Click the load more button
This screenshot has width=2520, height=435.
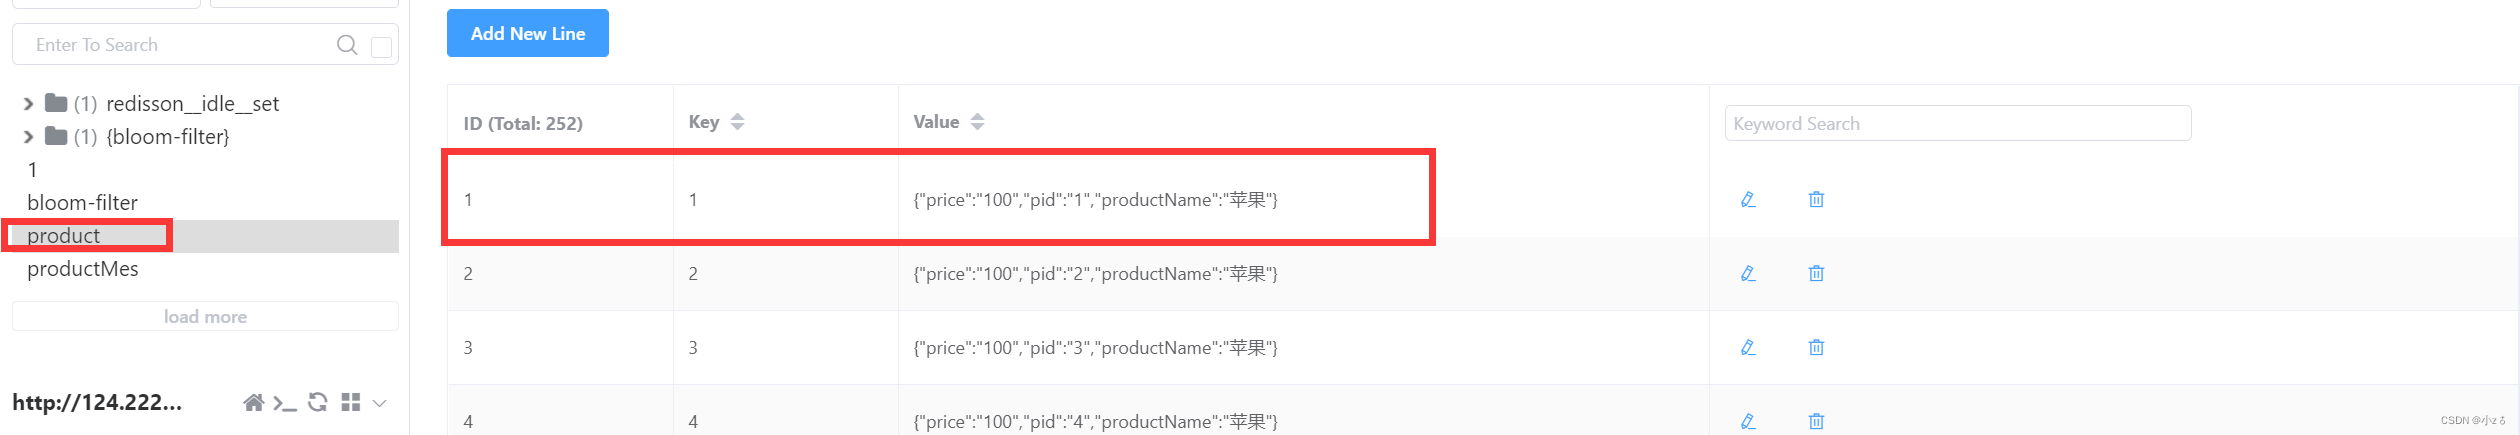[x=205, y=317]
